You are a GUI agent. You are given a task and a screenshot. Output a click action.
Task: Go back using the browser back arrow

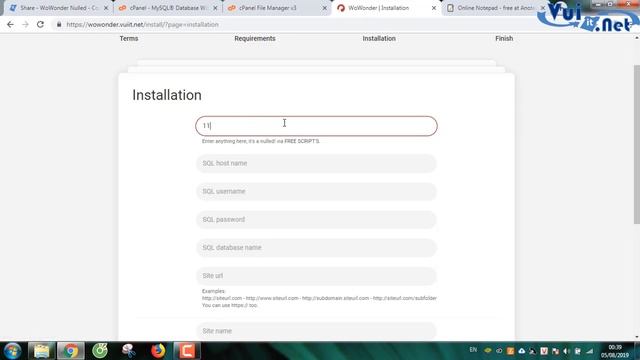[10, 24]
